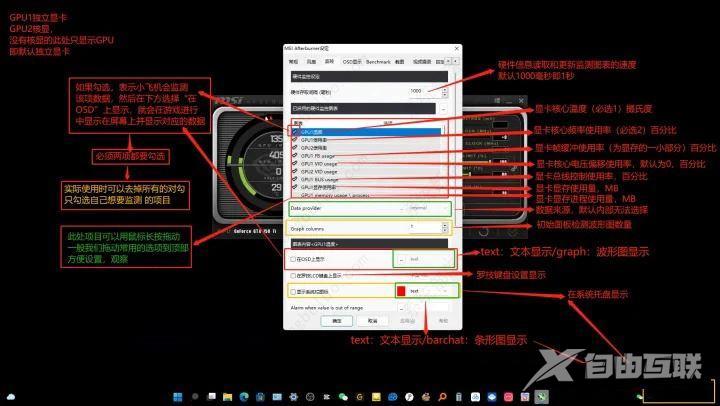Click the ellipsis button left of OSD text dropdown
The height and width of the screenshot is (406, 720).
coord(401,259)
